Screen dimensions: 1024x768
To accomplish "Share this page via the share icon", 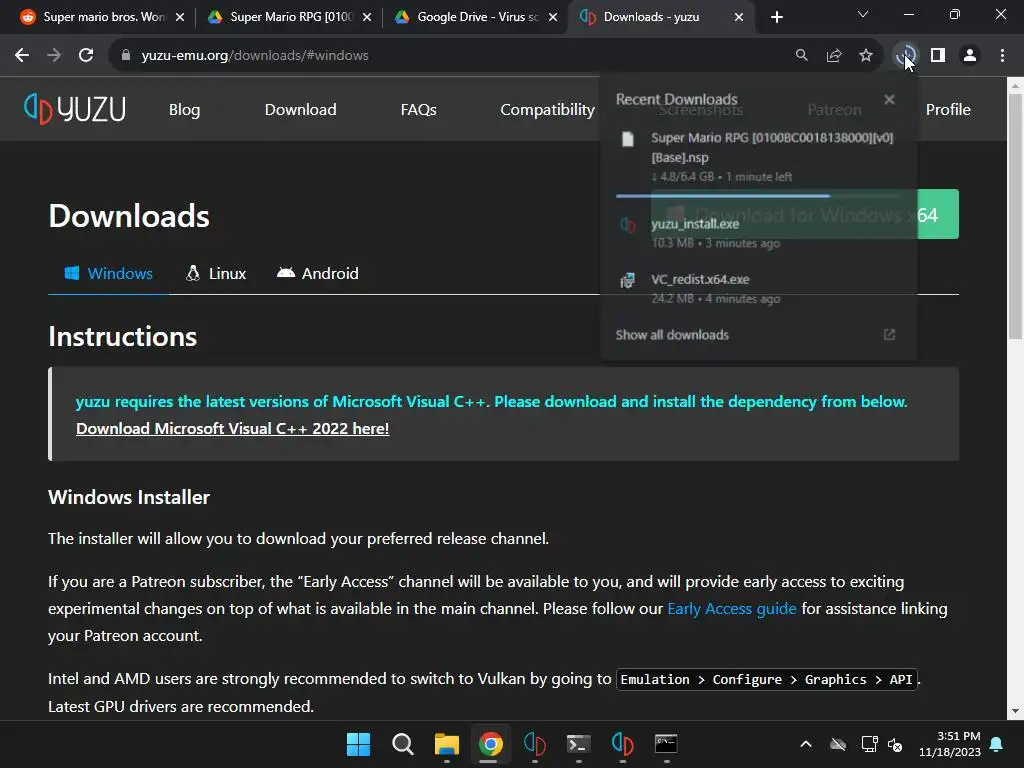I will pos(834,56).
